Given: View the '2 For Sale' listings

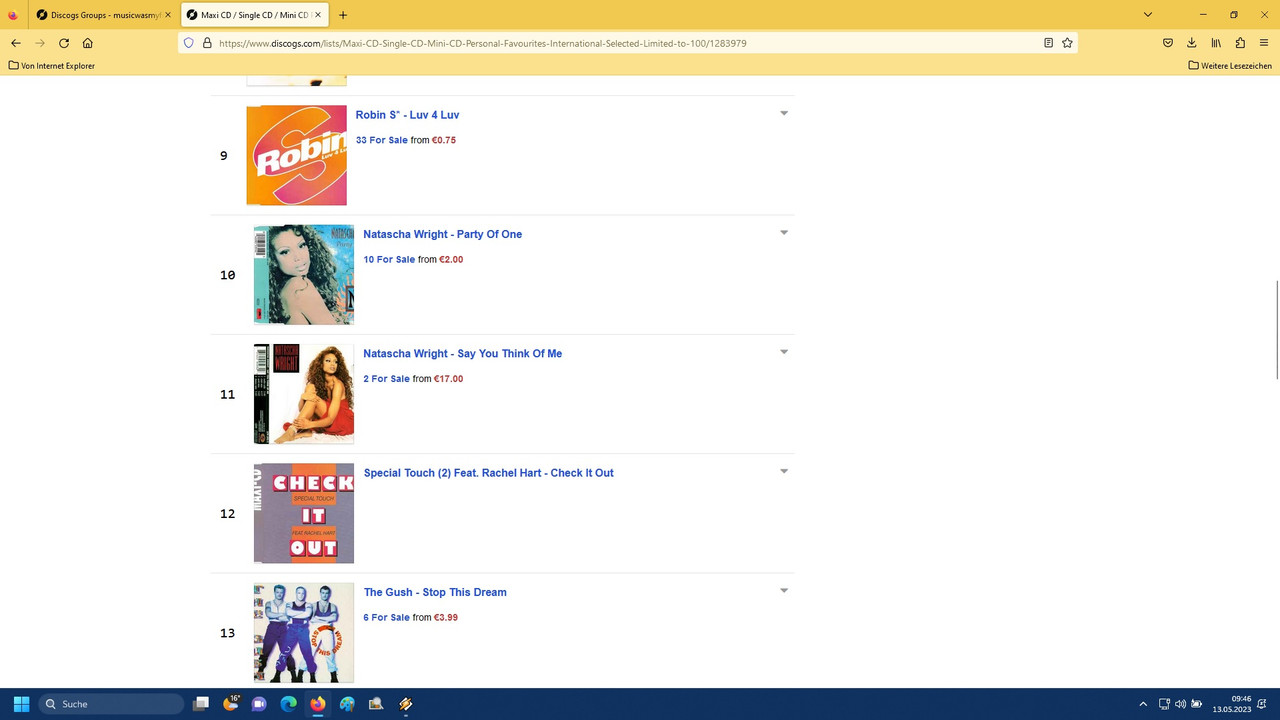Looking at the screenshot, I should (x=386, y=379).
